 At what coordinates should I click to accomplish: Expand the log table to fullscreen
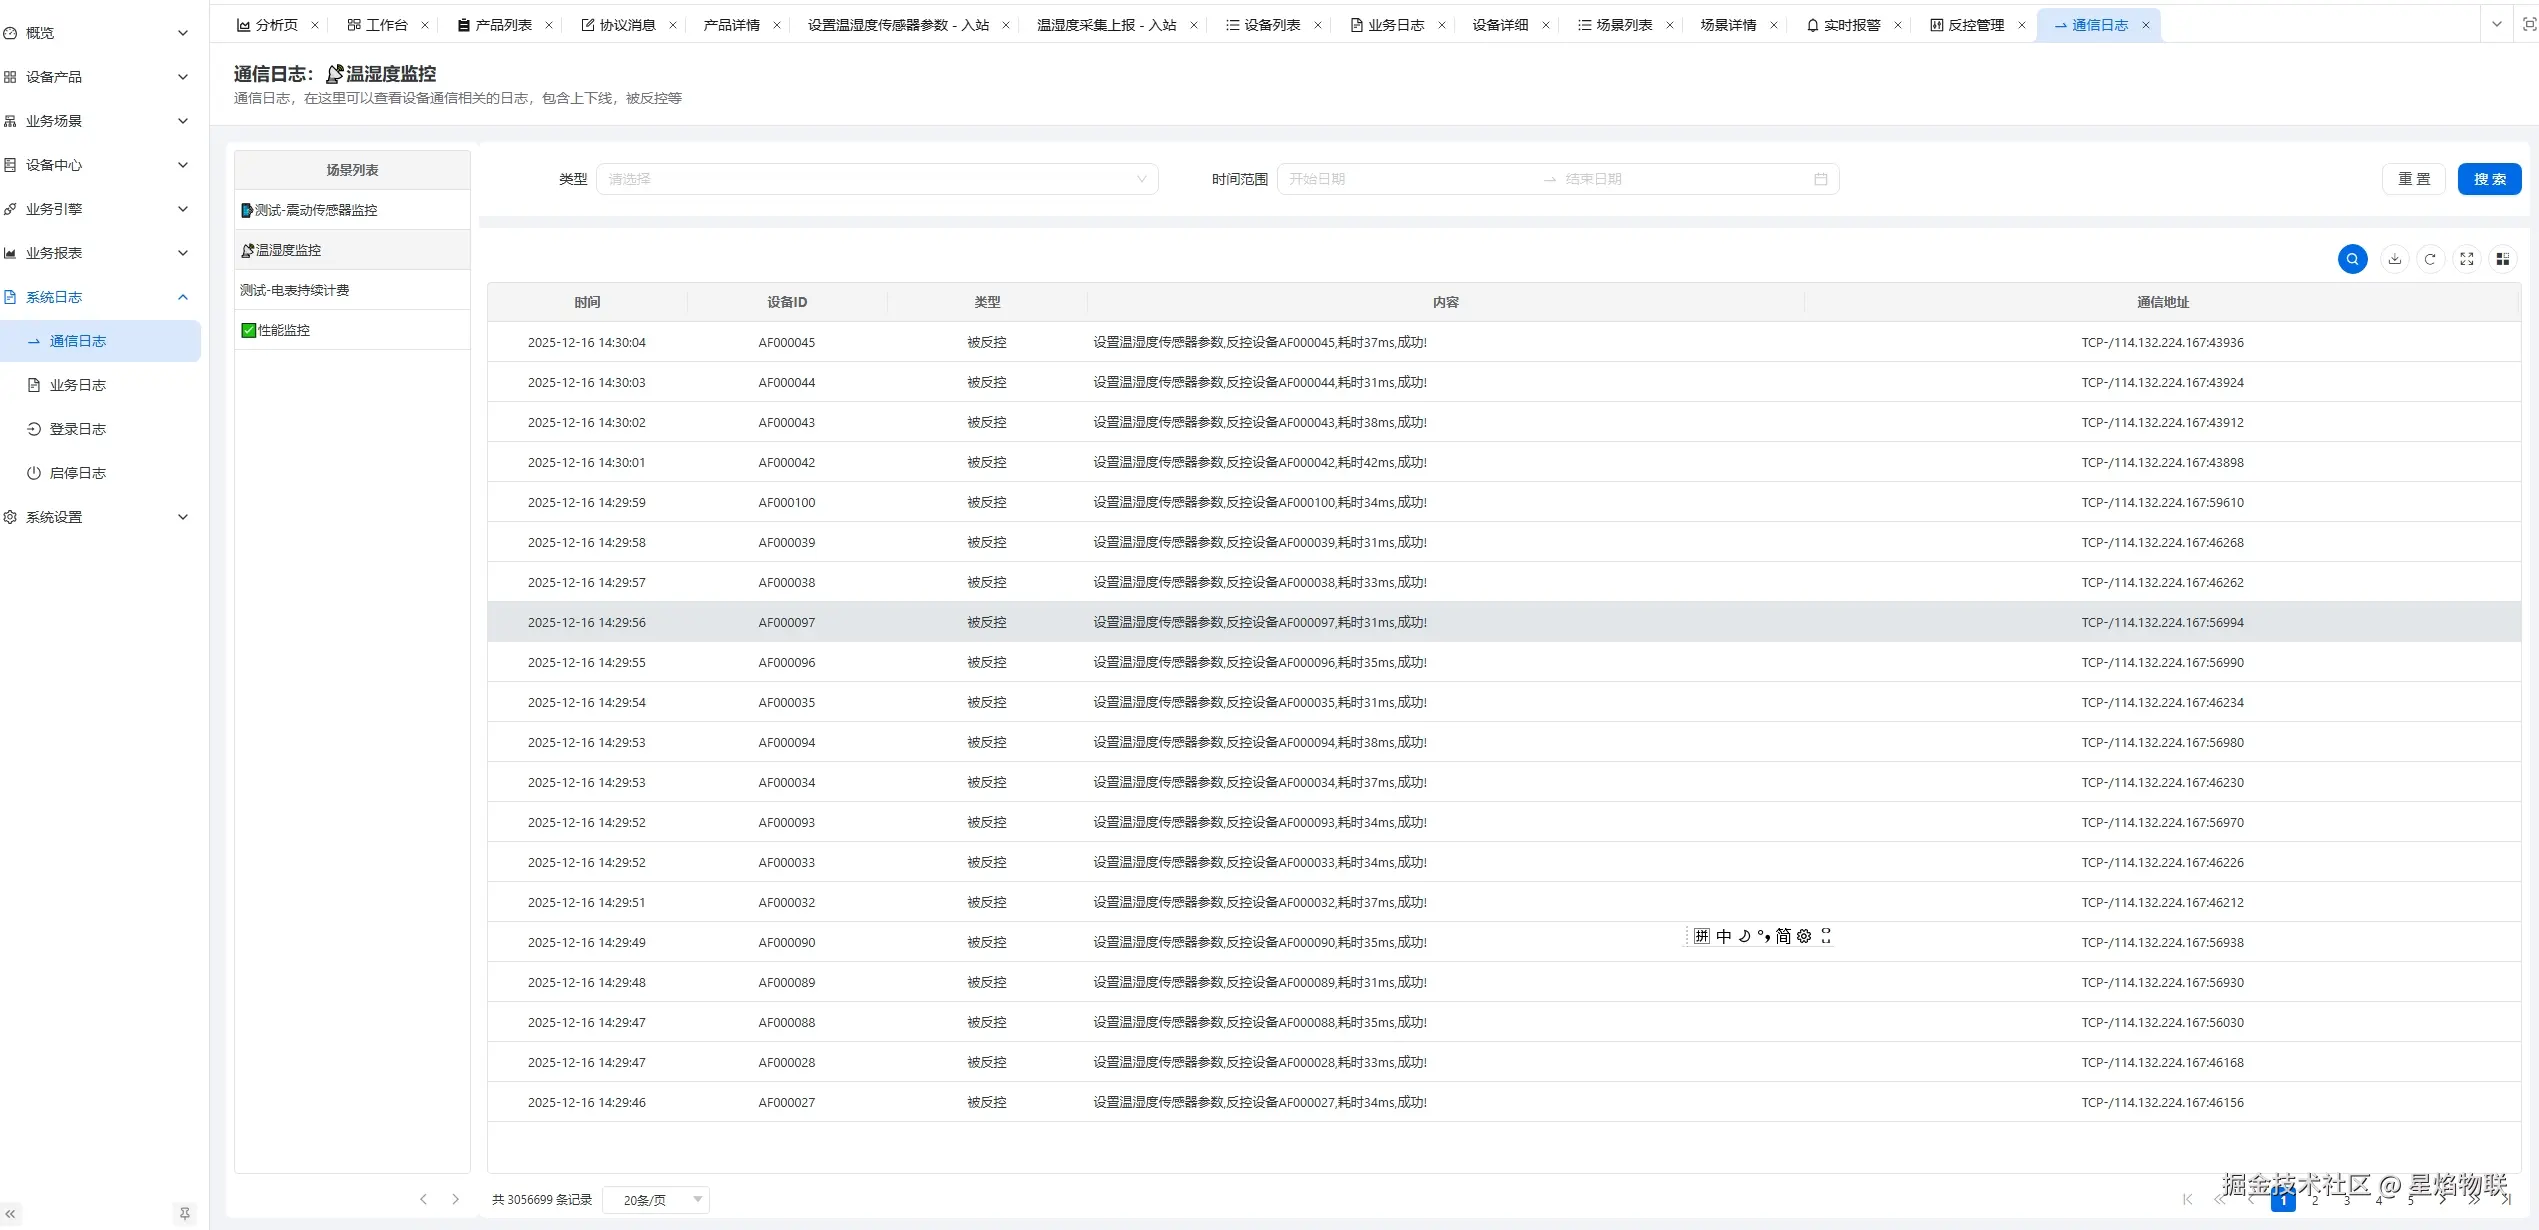(2466, 258)
